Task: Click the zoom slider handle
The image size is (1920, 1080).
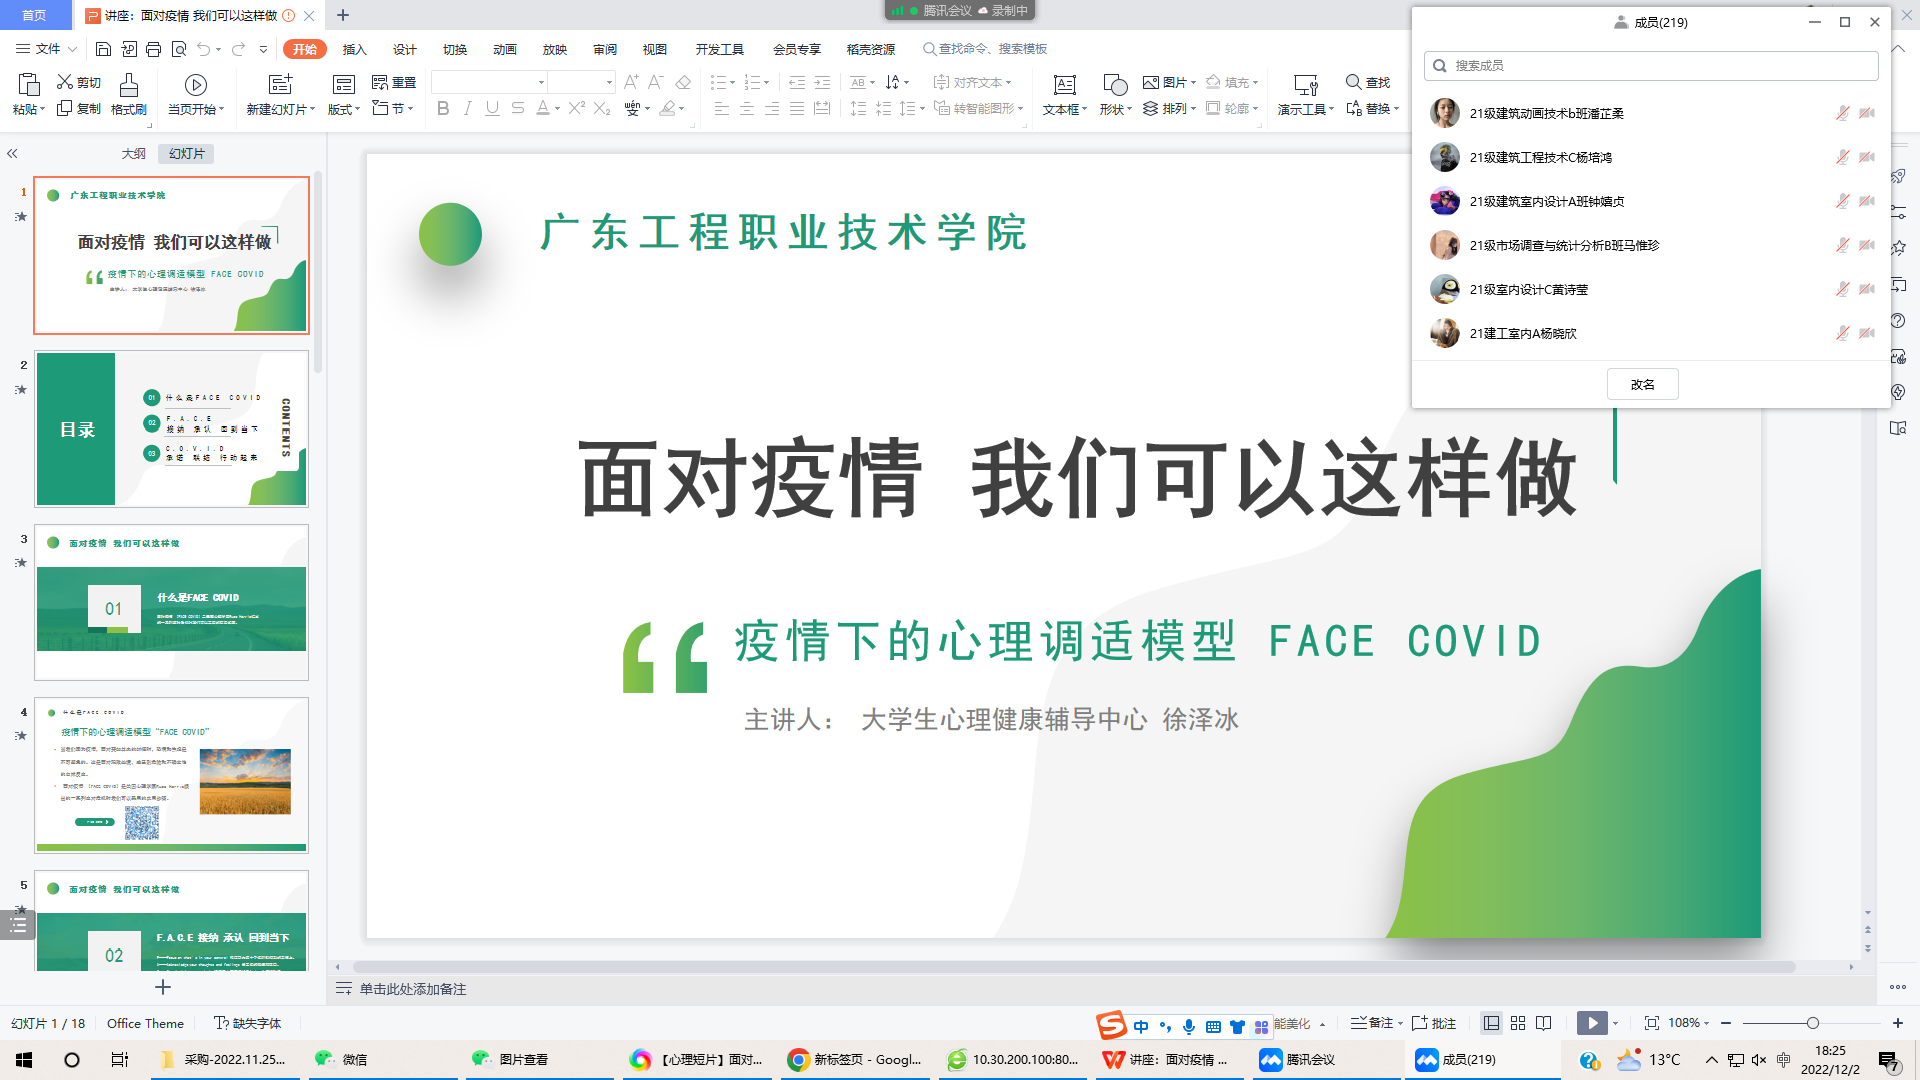Action: click(1812, 1023)
